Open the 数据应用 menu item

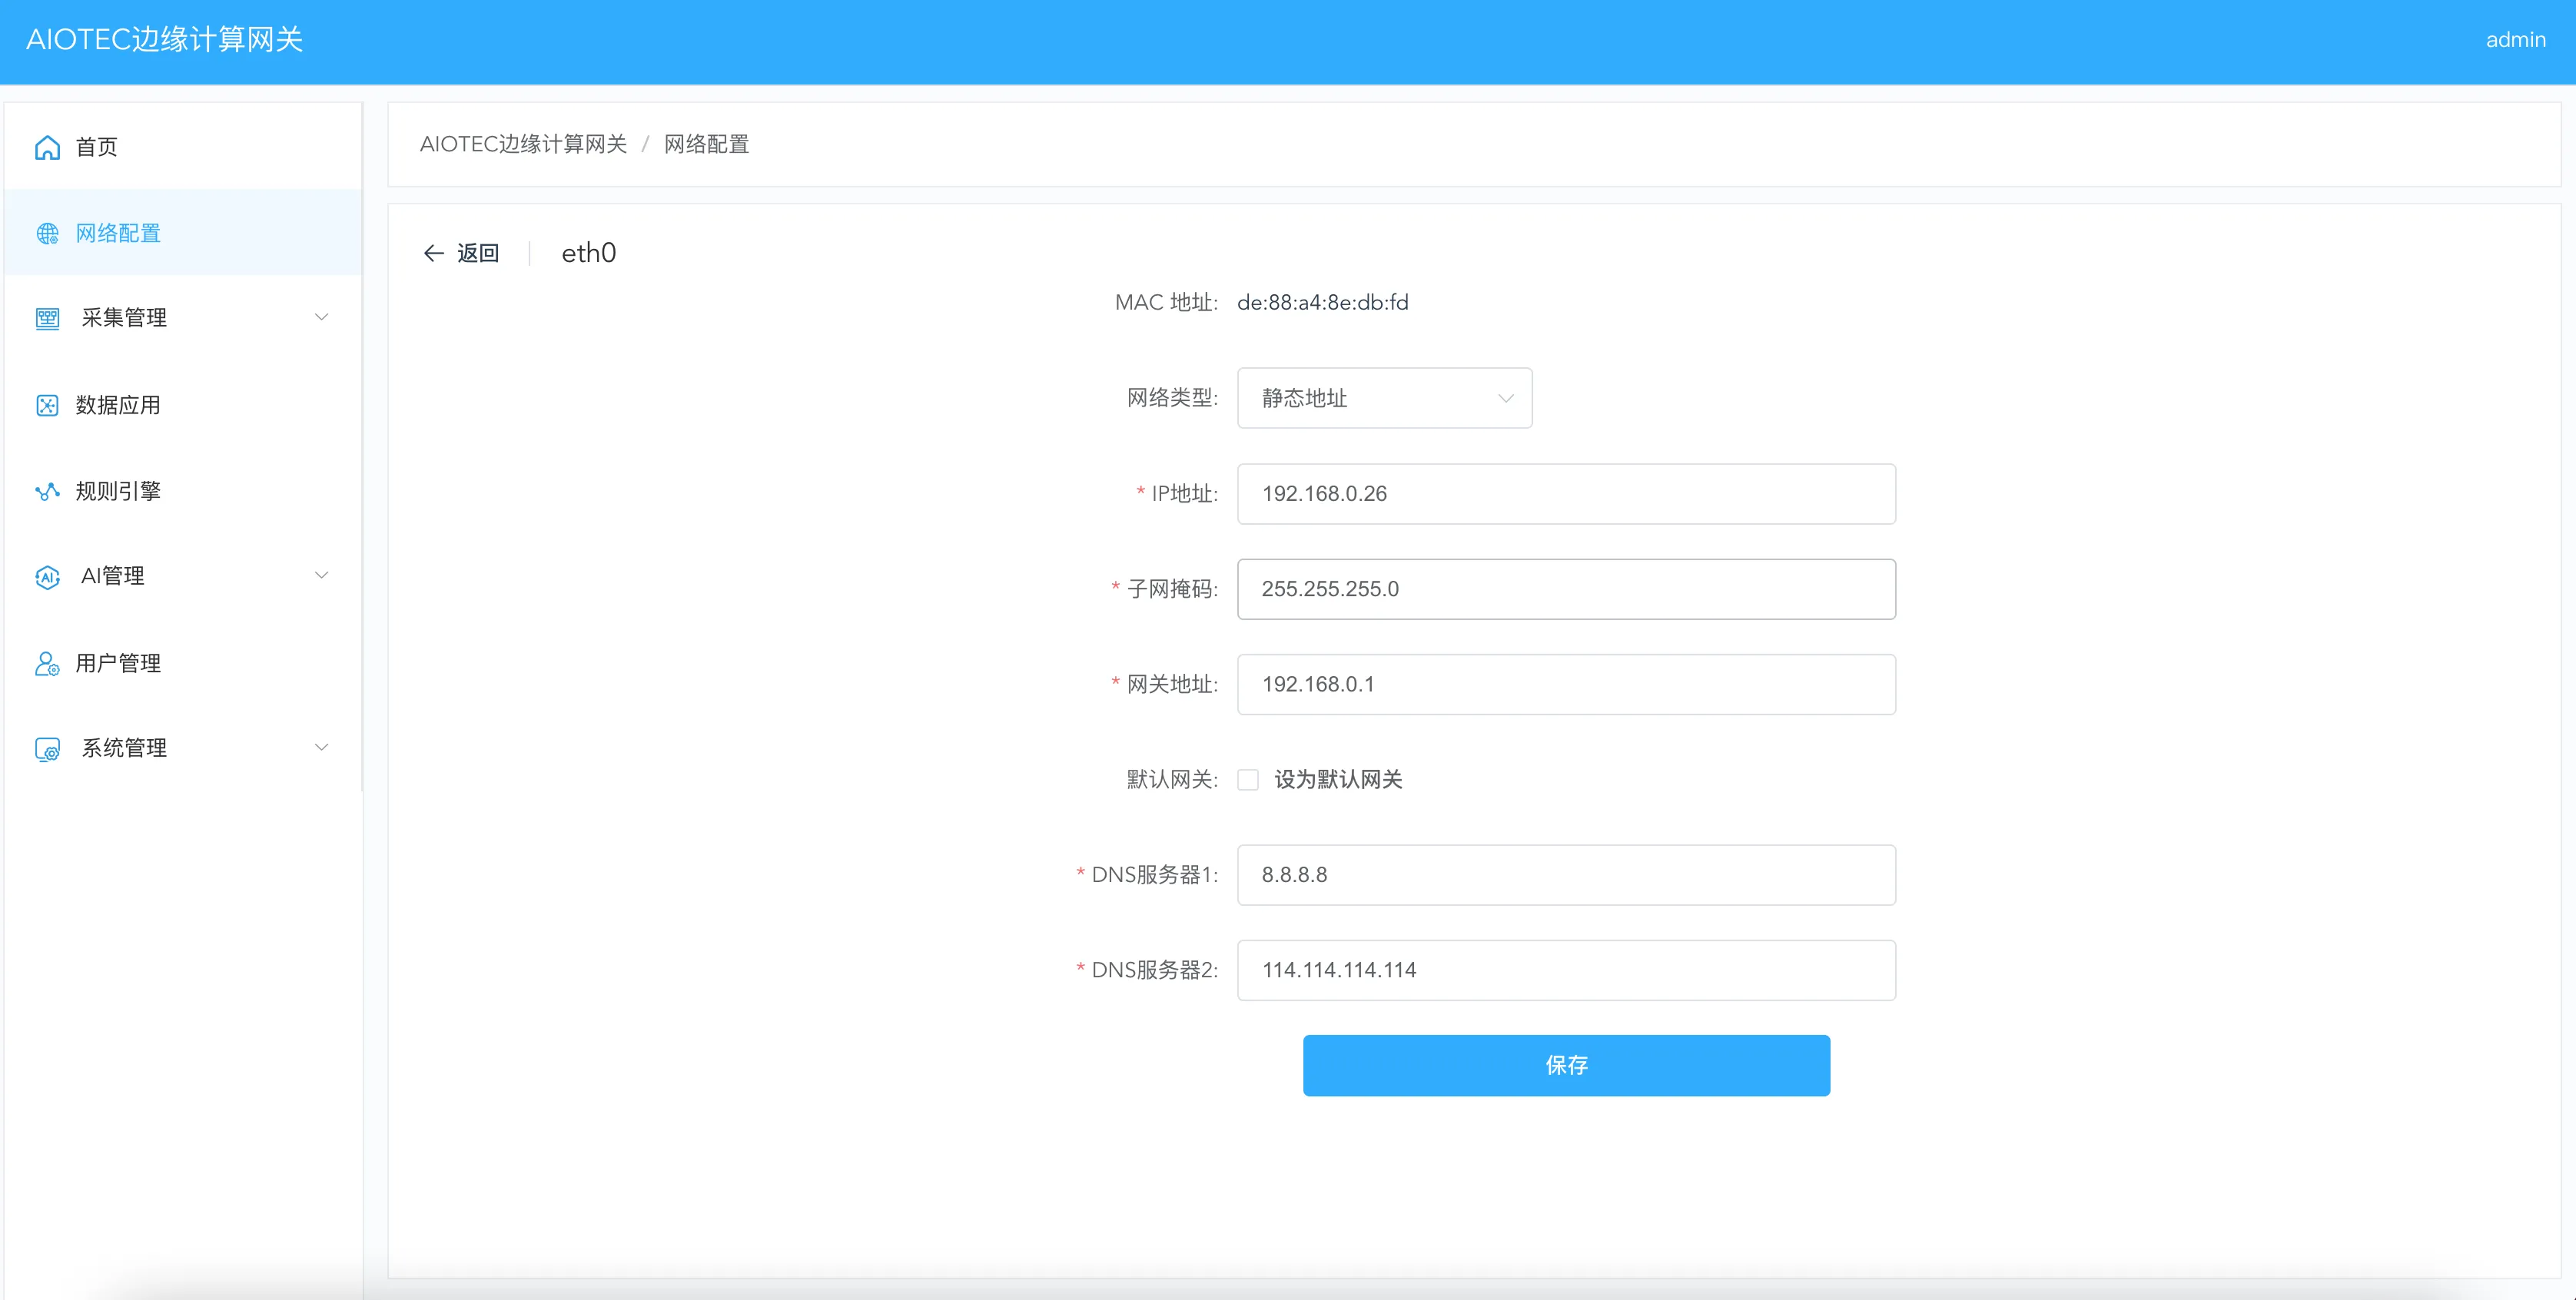point(118,405)
